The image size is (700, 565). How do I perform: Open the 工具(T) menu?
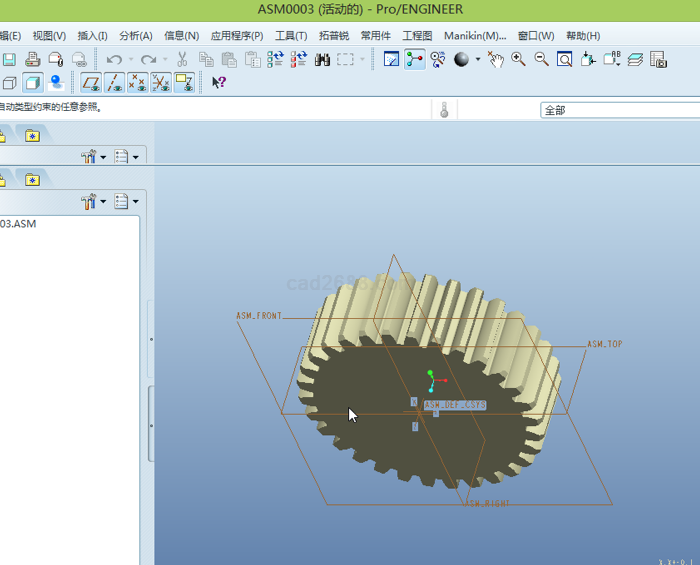(x=291, y=35)
